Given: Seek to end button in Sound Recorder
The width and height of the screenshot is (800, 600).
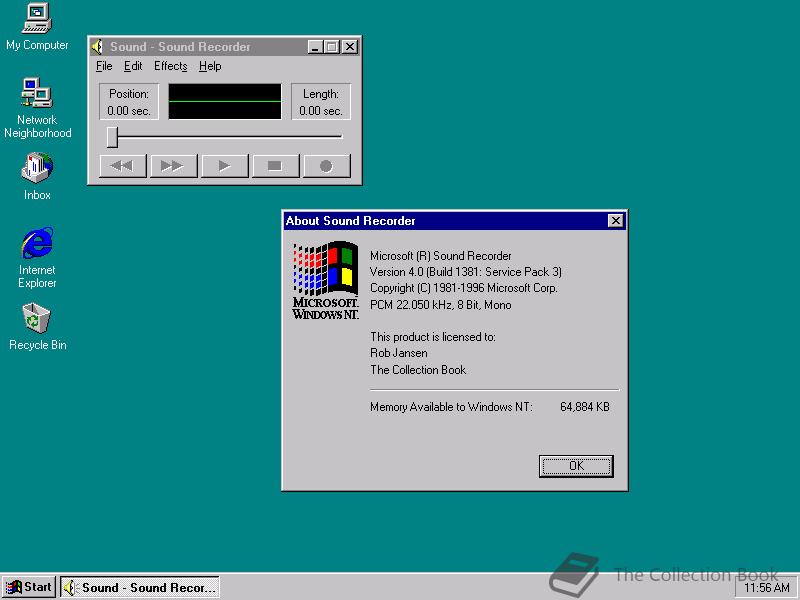Looking at the screenshot, I should coord(173,166).
